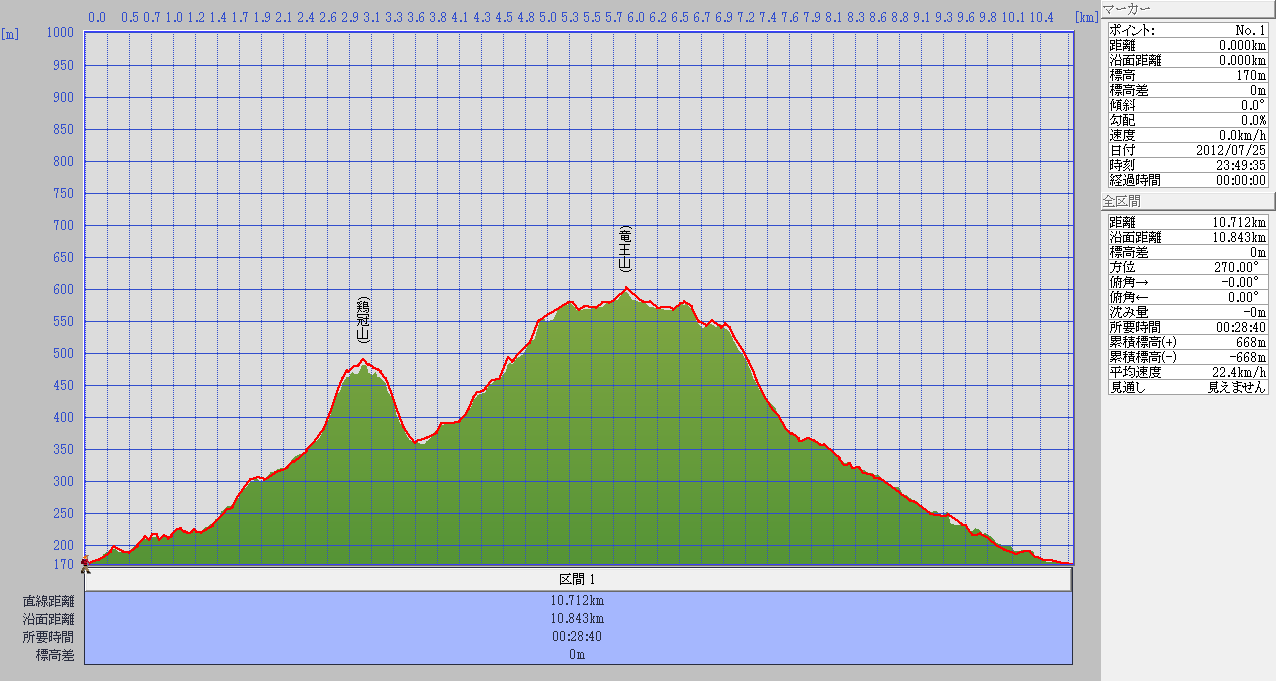Select the 鶏冠山 peak label
Screen dimensions: 1276x681
click(x=364, y=320)
